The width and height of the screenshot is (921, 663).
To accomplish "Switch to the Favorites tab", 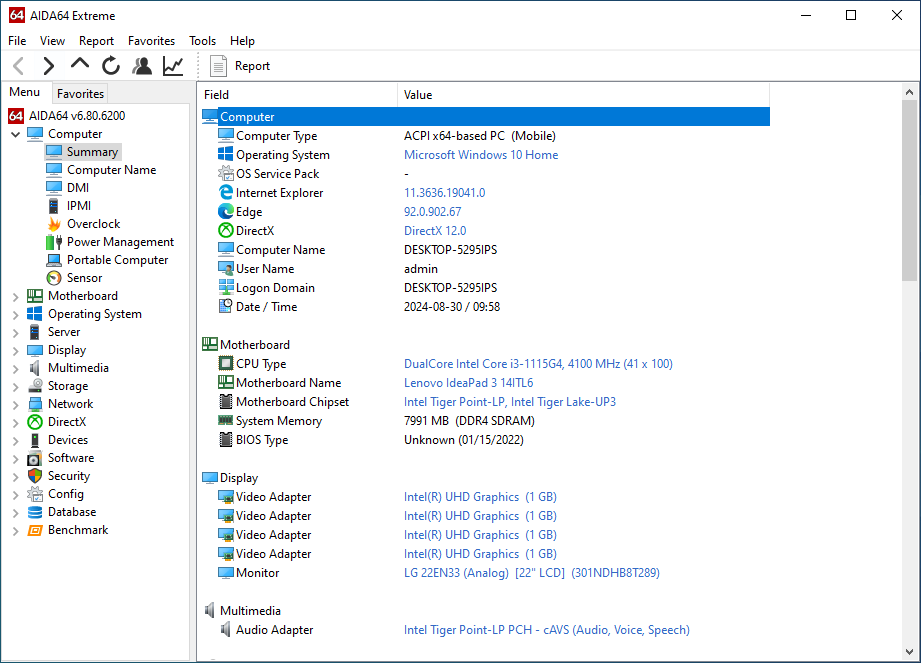I will click(x=80, y=94).
